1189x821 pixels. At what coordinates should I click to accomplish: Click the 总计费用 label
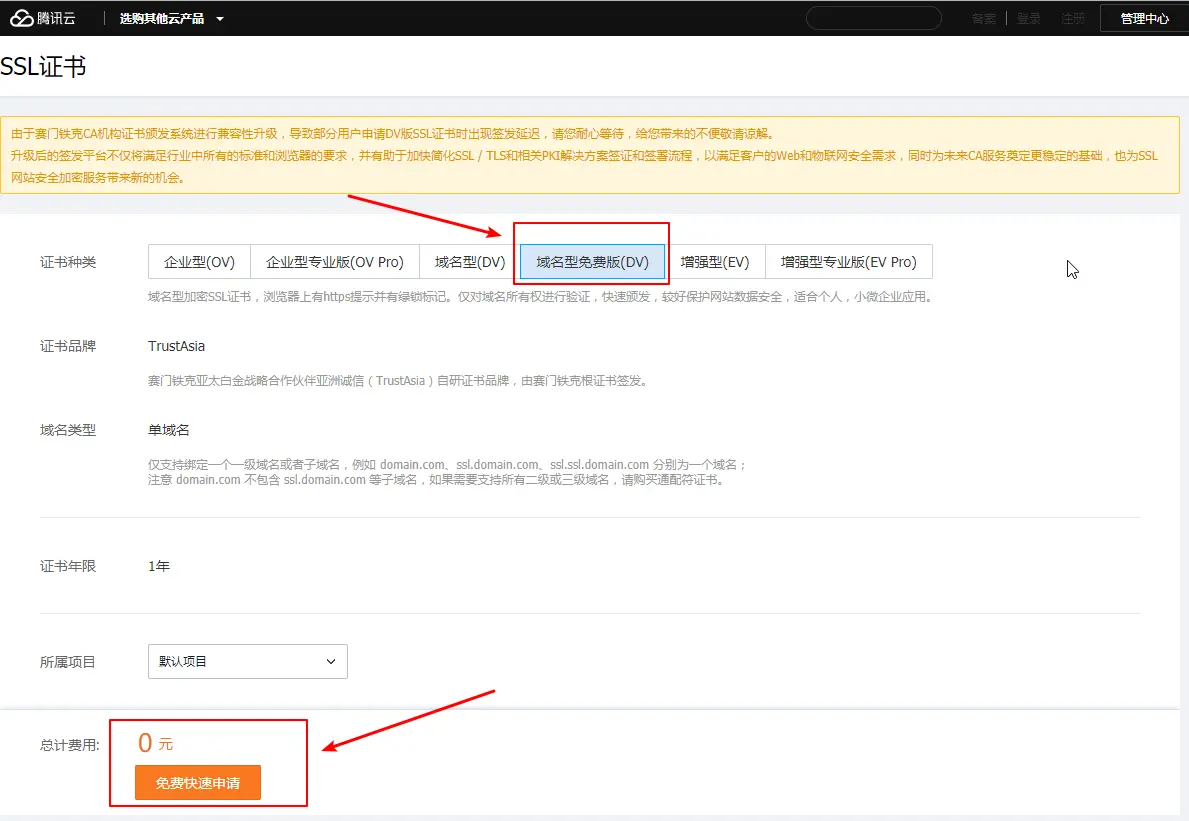[70, 745]
